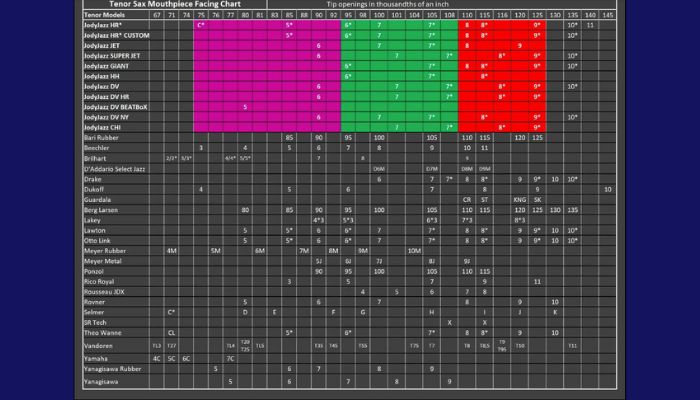Select the 'Bari Rubber' row label
Image resolution: width=700 pixels, height=400 pixels.
[x=101, y=138]
